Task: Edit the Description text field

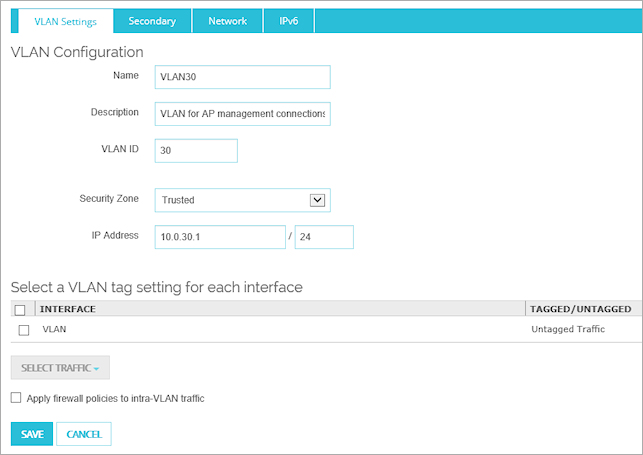Action: coord(242,114)
